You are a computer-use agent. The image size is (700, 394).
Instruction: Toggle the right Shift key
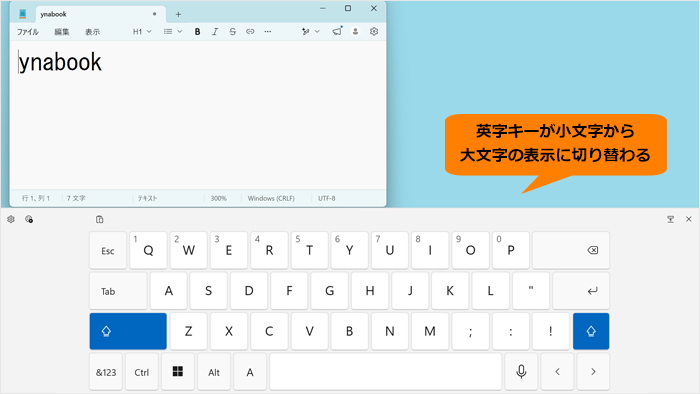[x=591, y=331]
